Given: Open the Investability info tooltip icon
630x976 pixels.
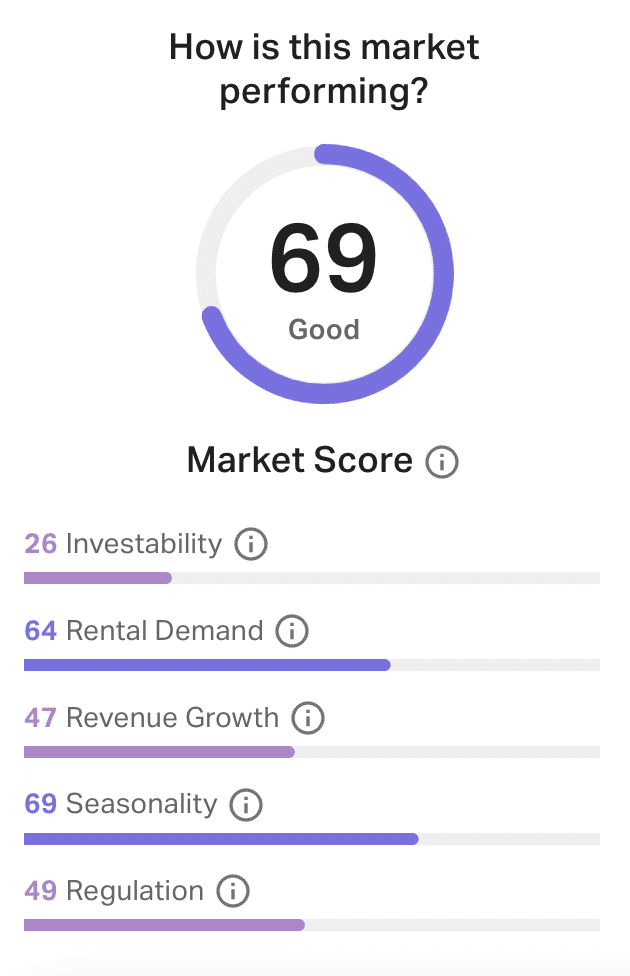Looking at the screenshot, I should (x=251, y=545).
